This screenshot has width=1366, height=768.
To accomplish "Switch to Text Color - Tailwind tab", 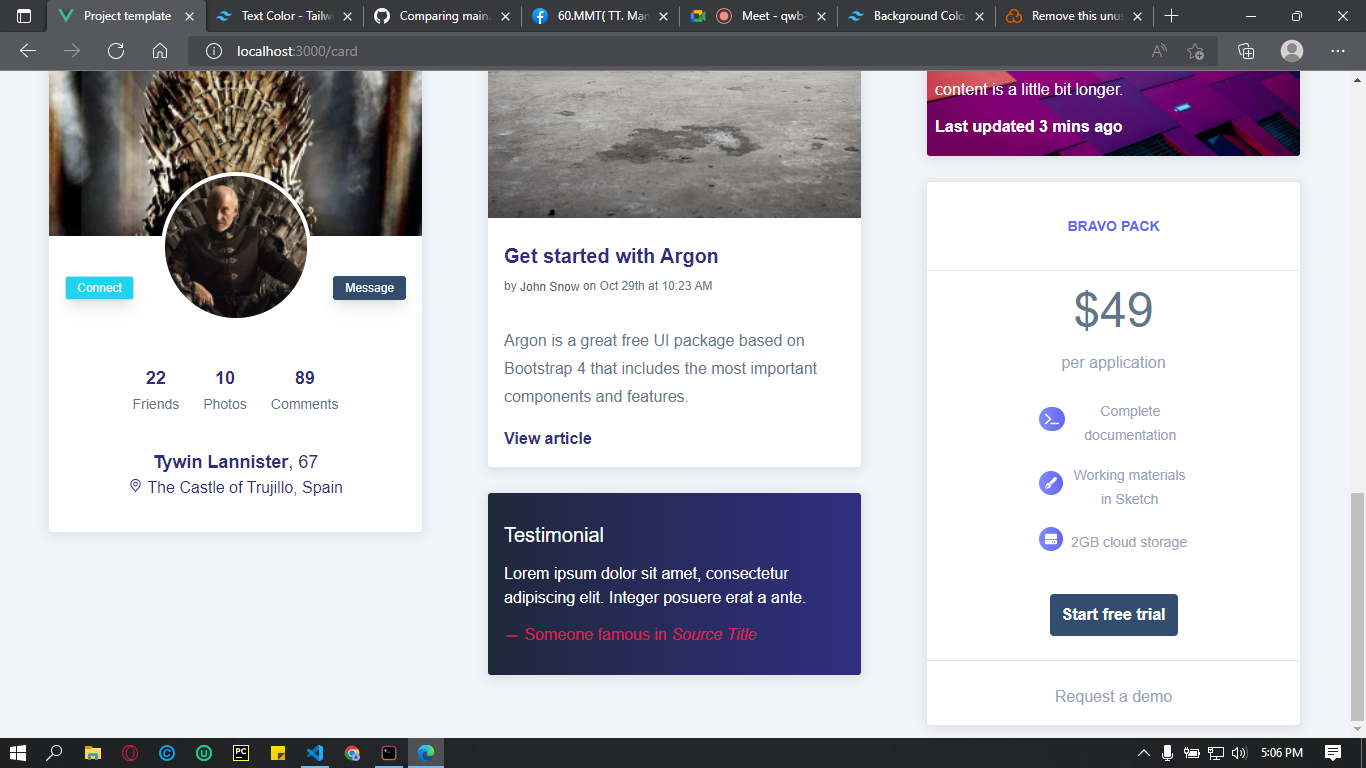I will (x=286, y=16).
